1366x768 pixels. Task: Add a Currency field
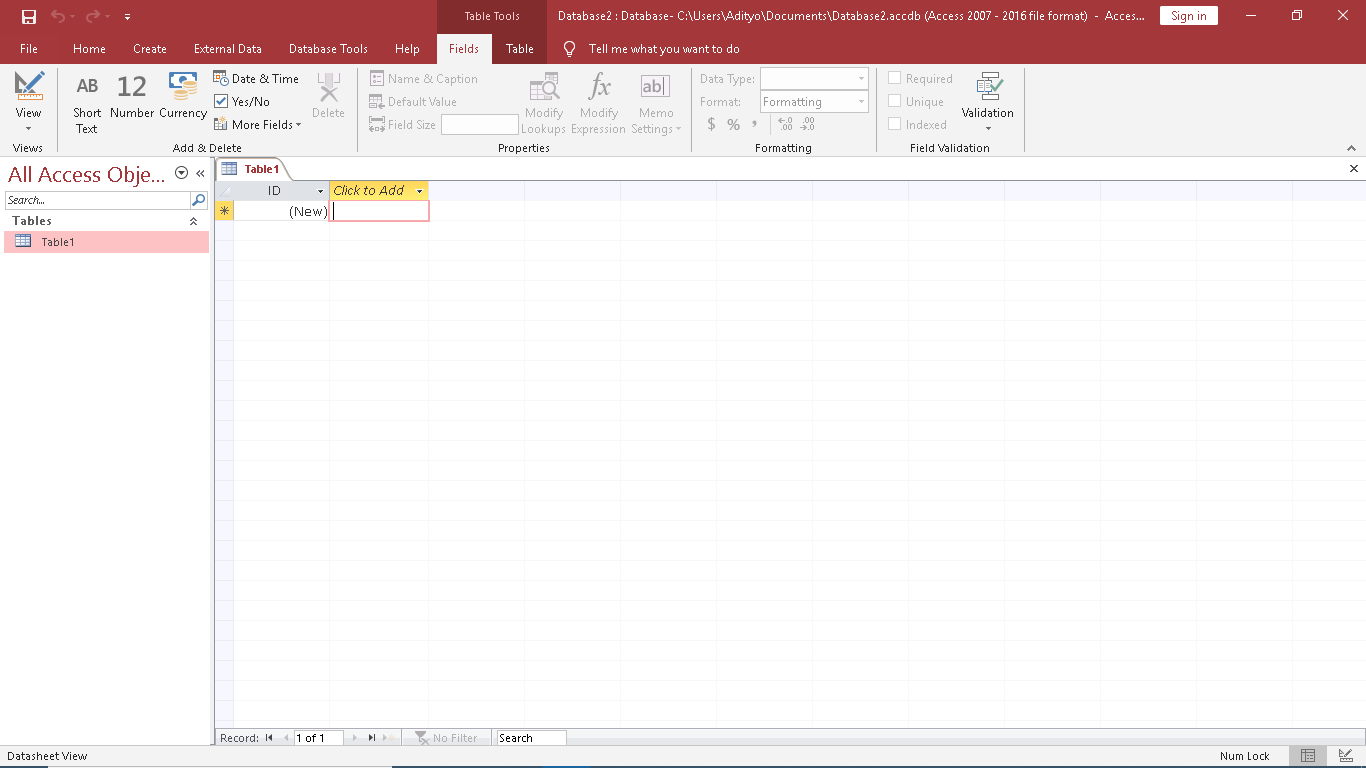183,98
